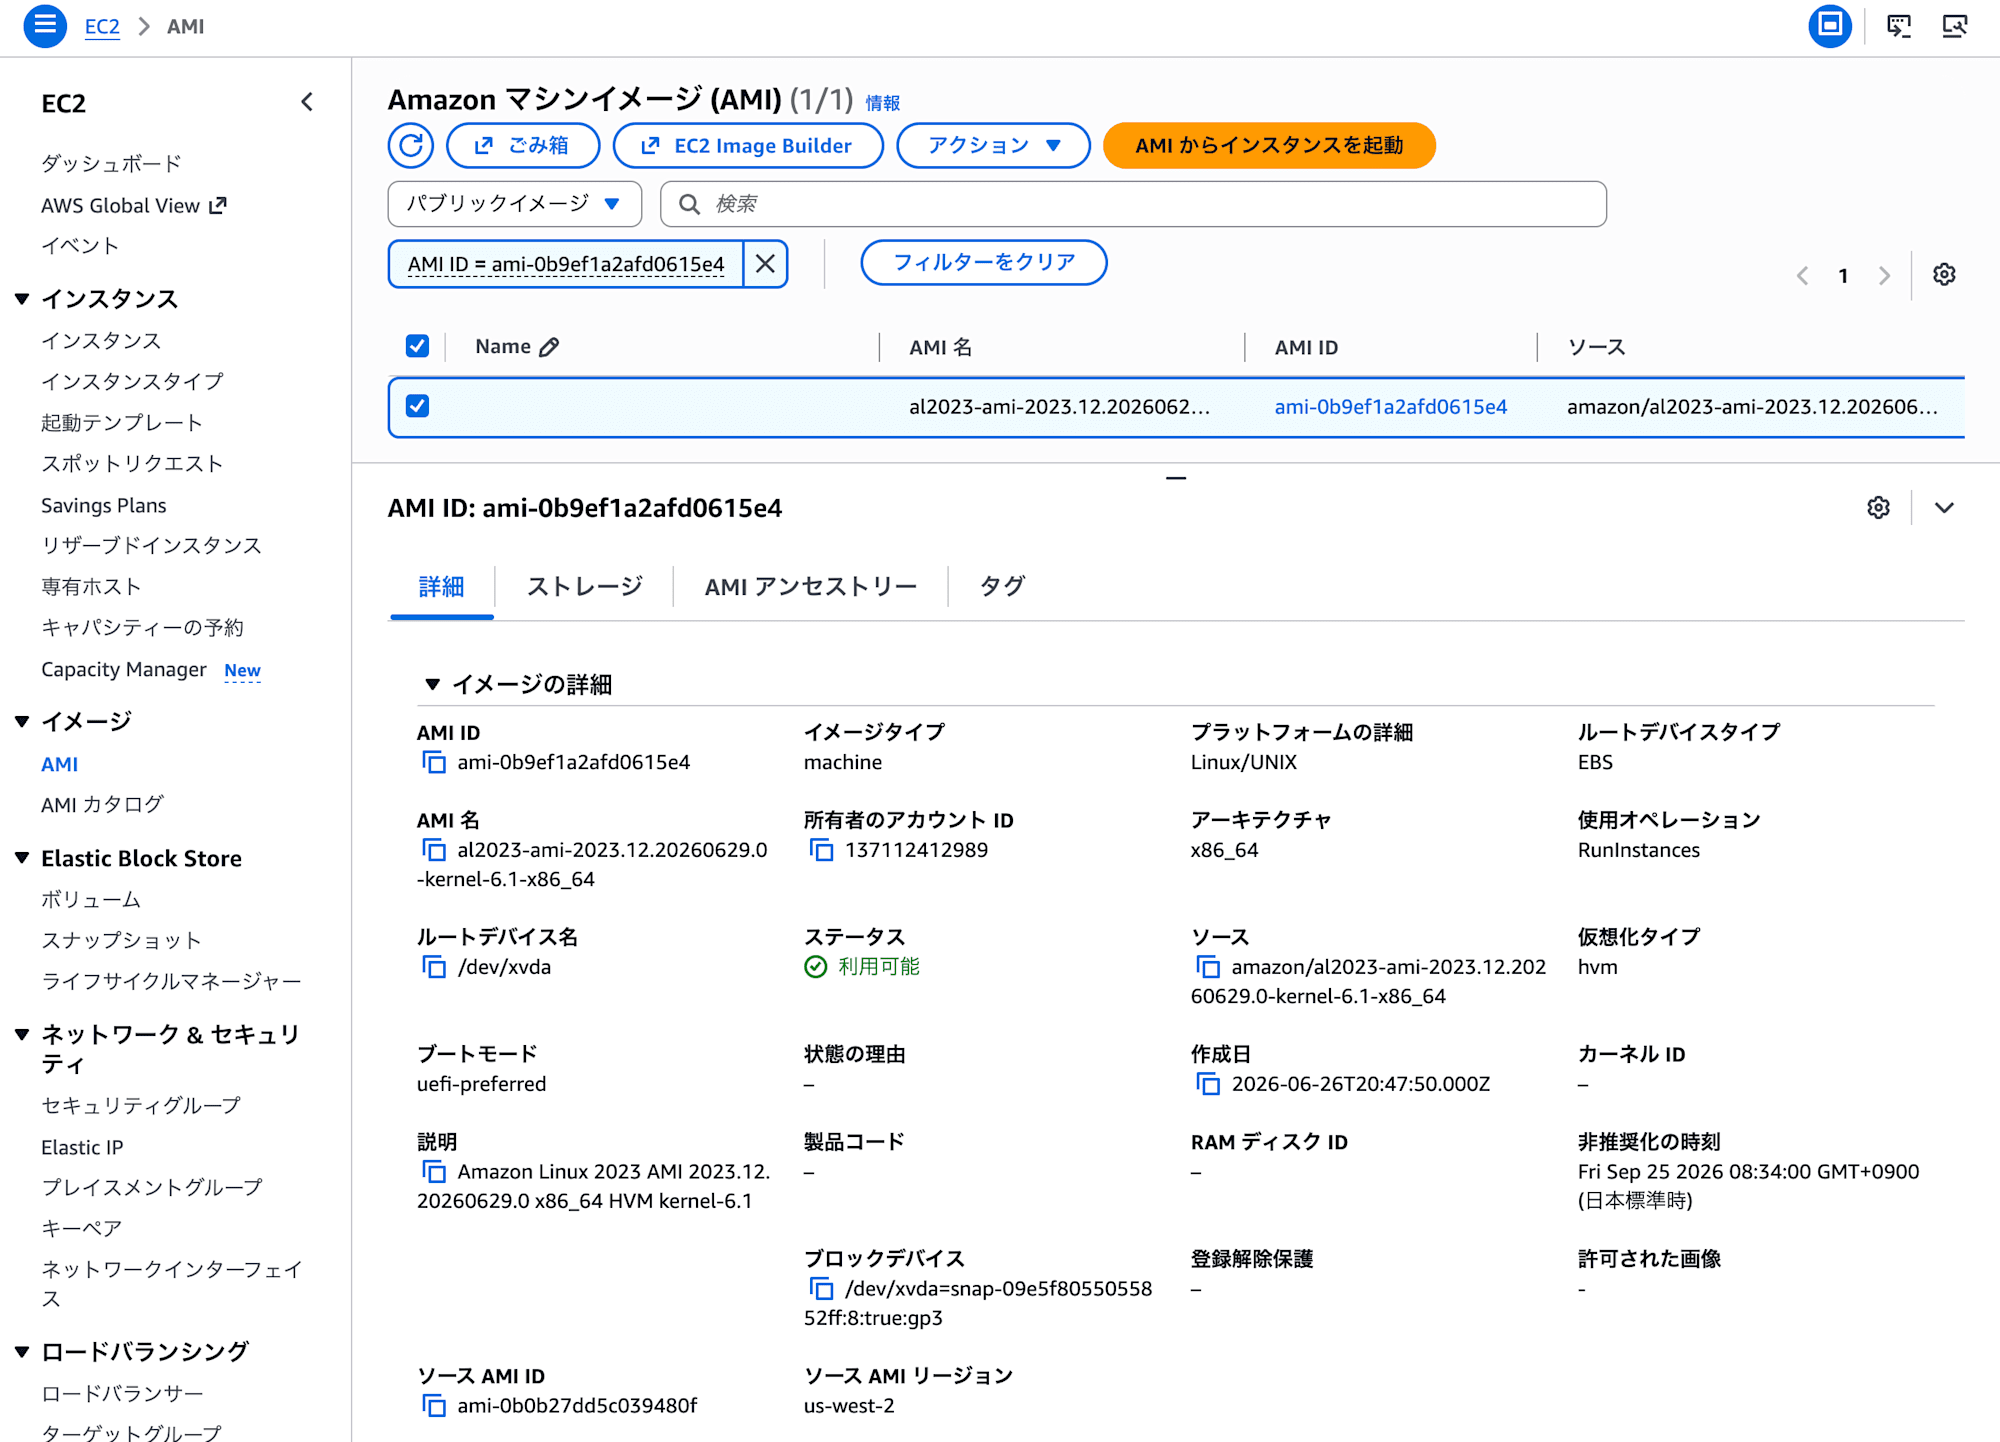Refresh the AMI list
This screenshot has width=2000, height=1442.
click(411, 146)
